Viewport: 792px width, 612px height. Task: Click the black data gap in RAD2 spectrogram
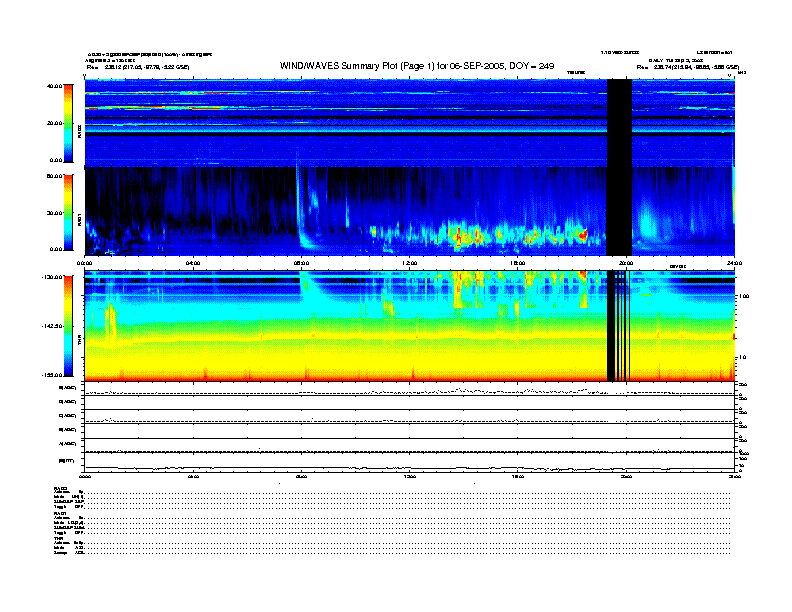pos(619,123)
